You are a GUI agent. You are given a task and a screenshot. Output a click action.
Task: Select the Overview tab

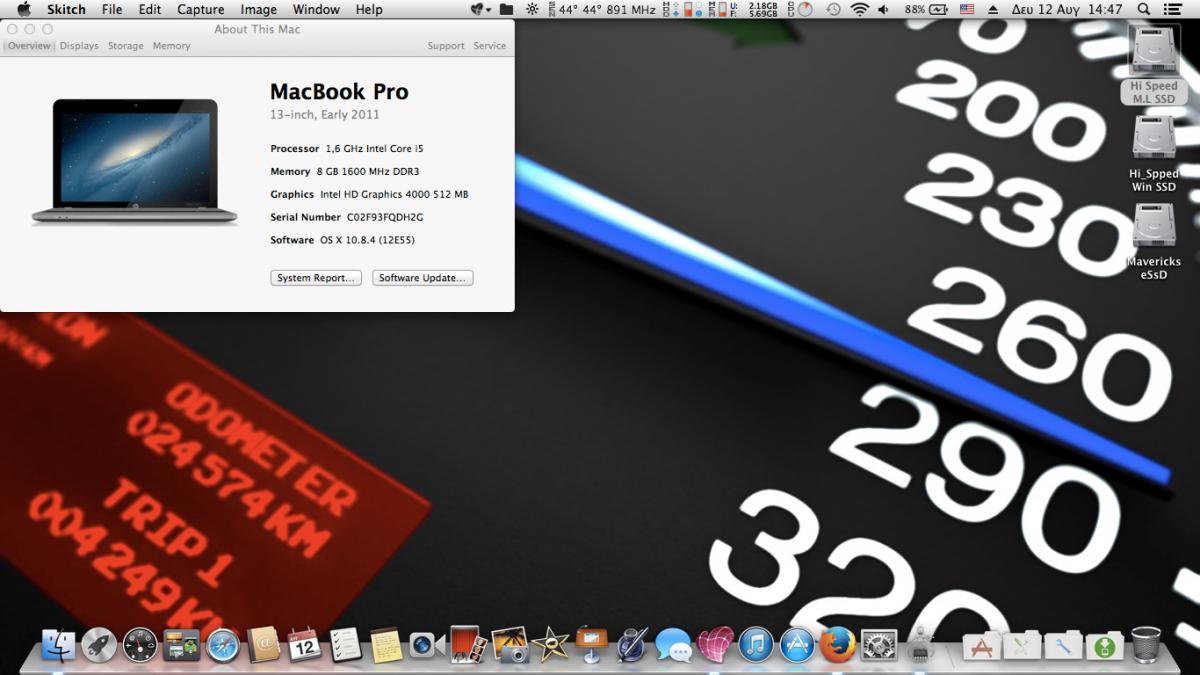tap(29, 46)
